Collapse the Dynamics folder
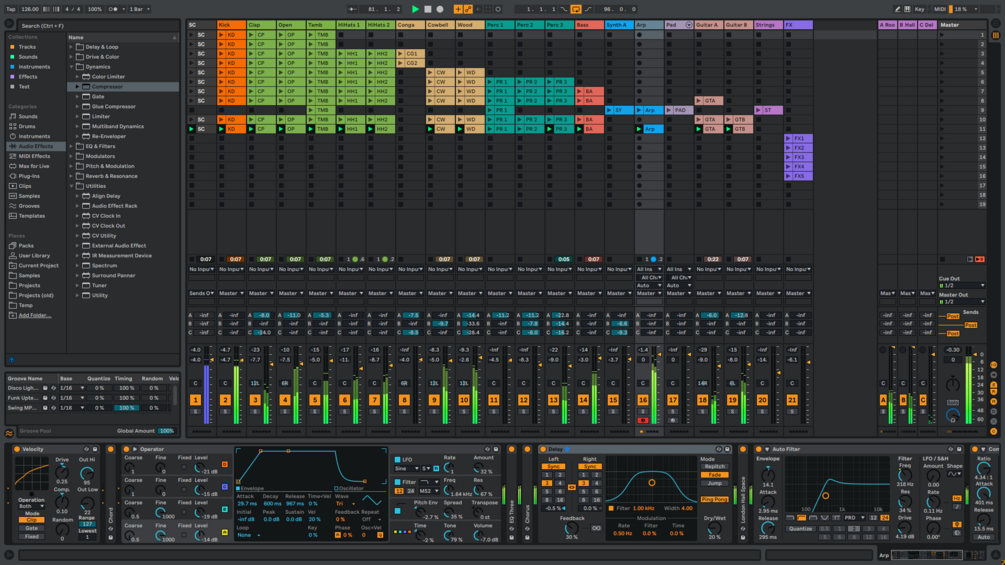 tap(72, 67)
